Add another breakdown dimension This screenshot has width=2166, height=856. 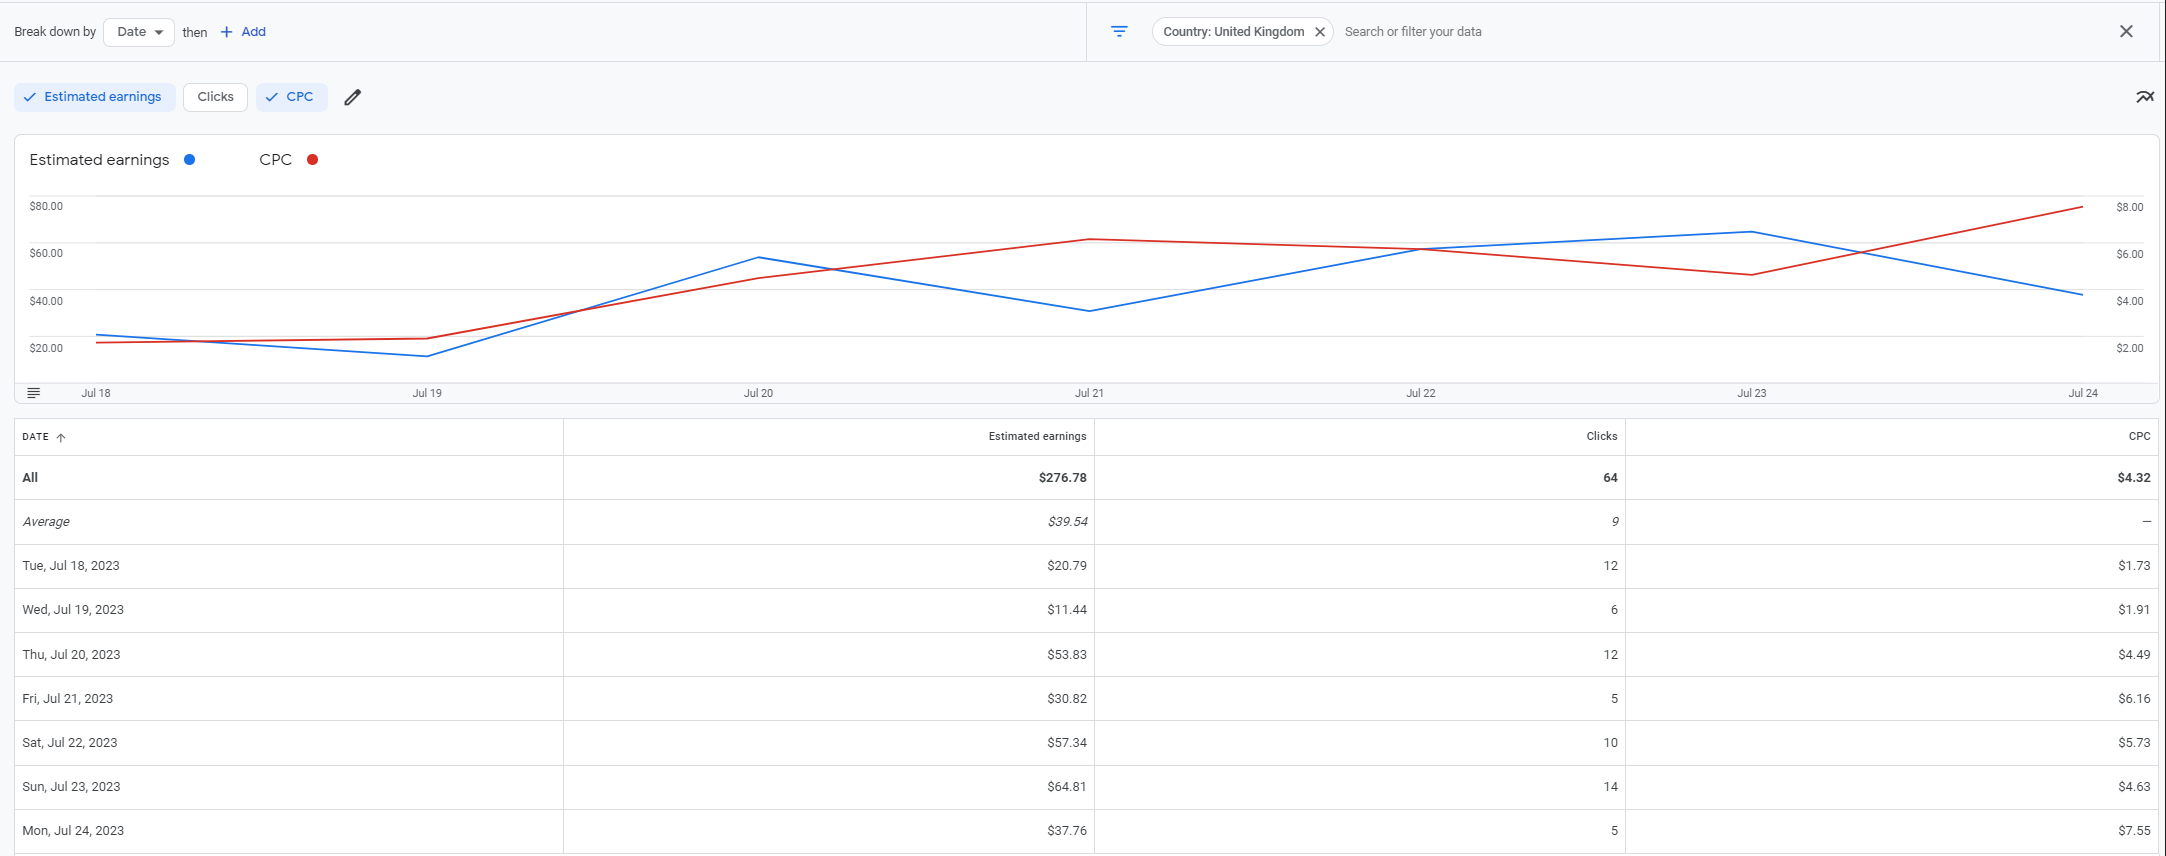[x=243, y=32]
